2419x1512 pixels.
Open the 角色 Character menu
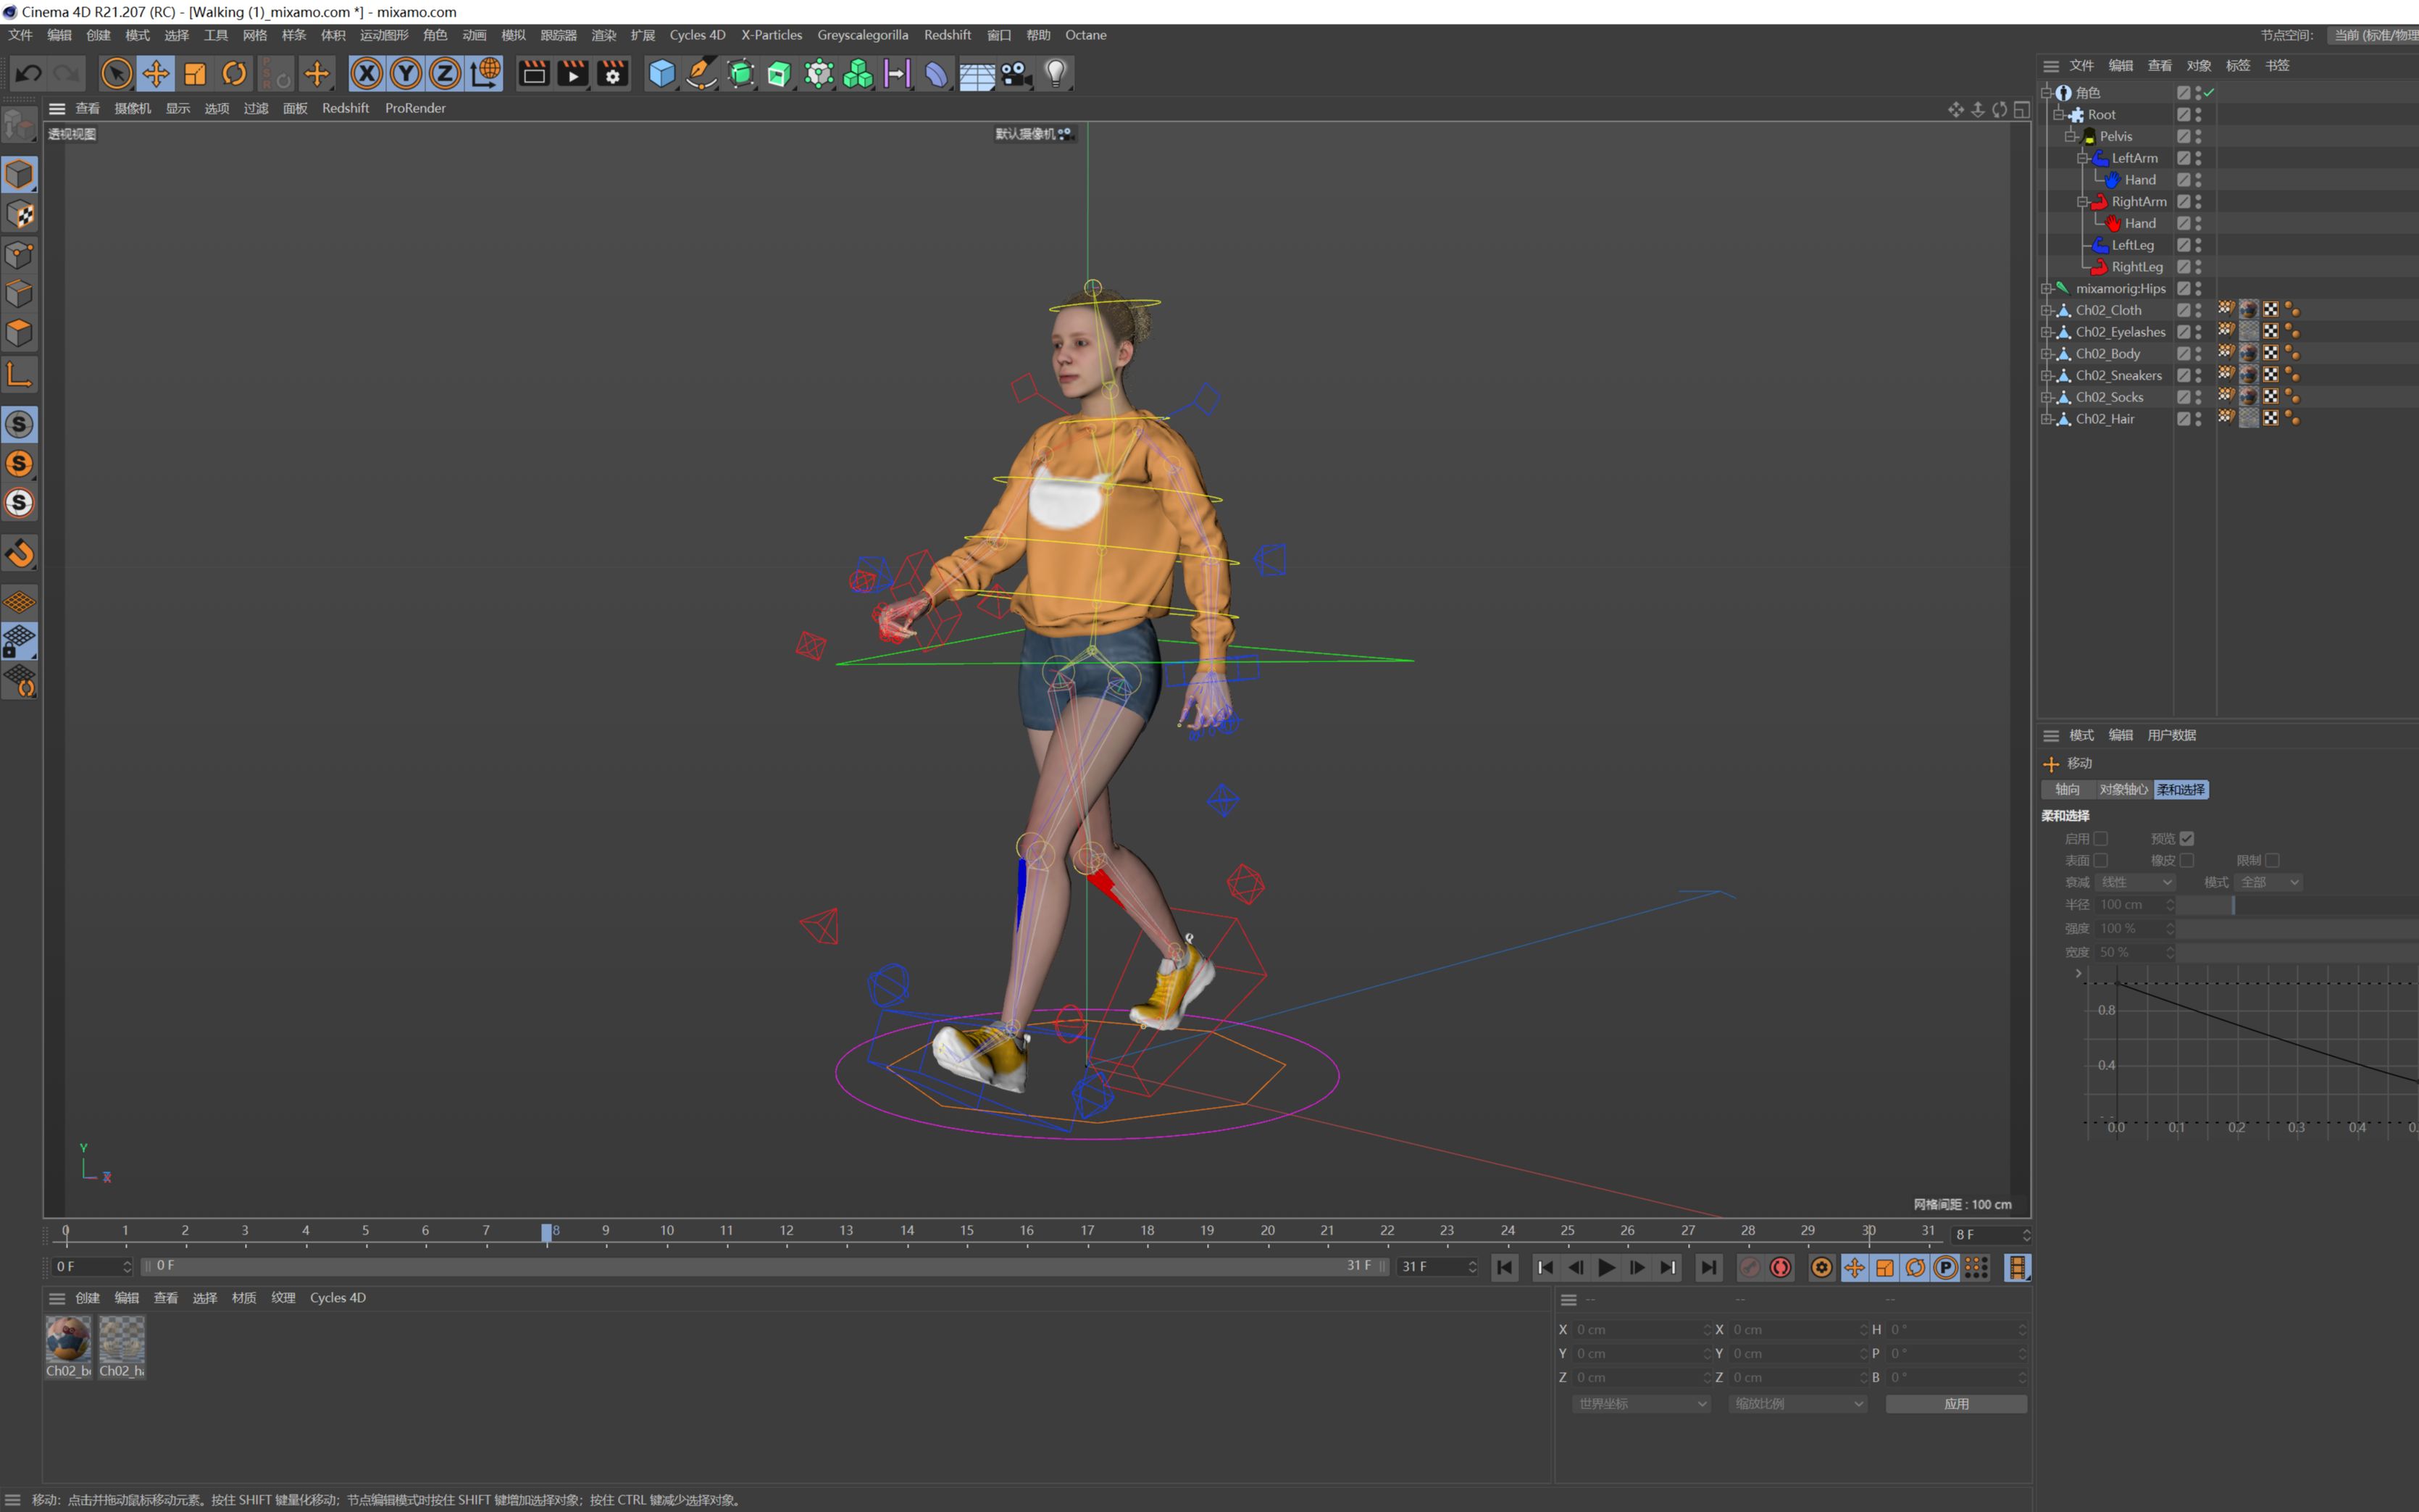(435, 35)
